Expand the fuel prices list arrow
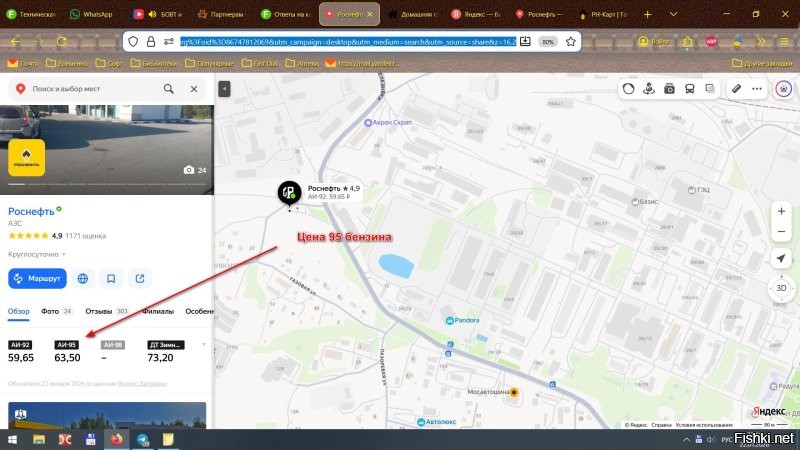The image size is (800, 450). [204, 345]
